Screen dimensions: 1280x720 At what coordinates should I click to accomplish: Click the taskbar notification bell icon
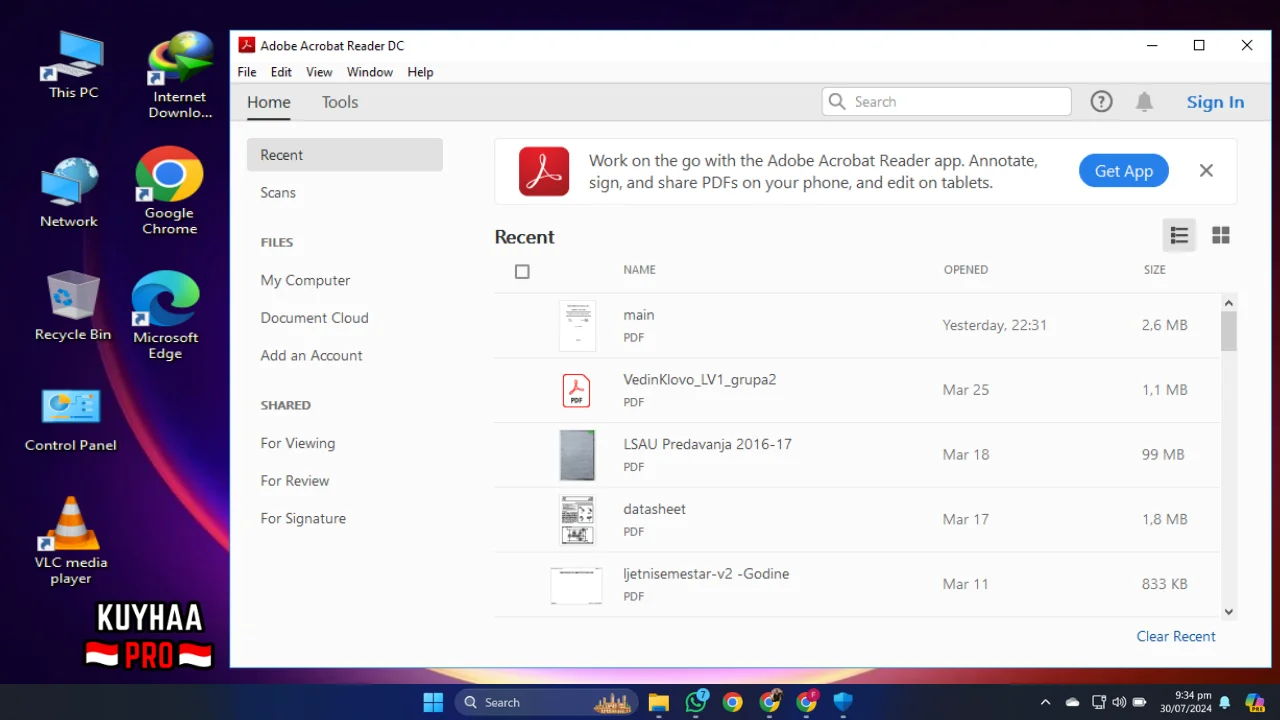pyautogui.click(x=1225, y=702)
